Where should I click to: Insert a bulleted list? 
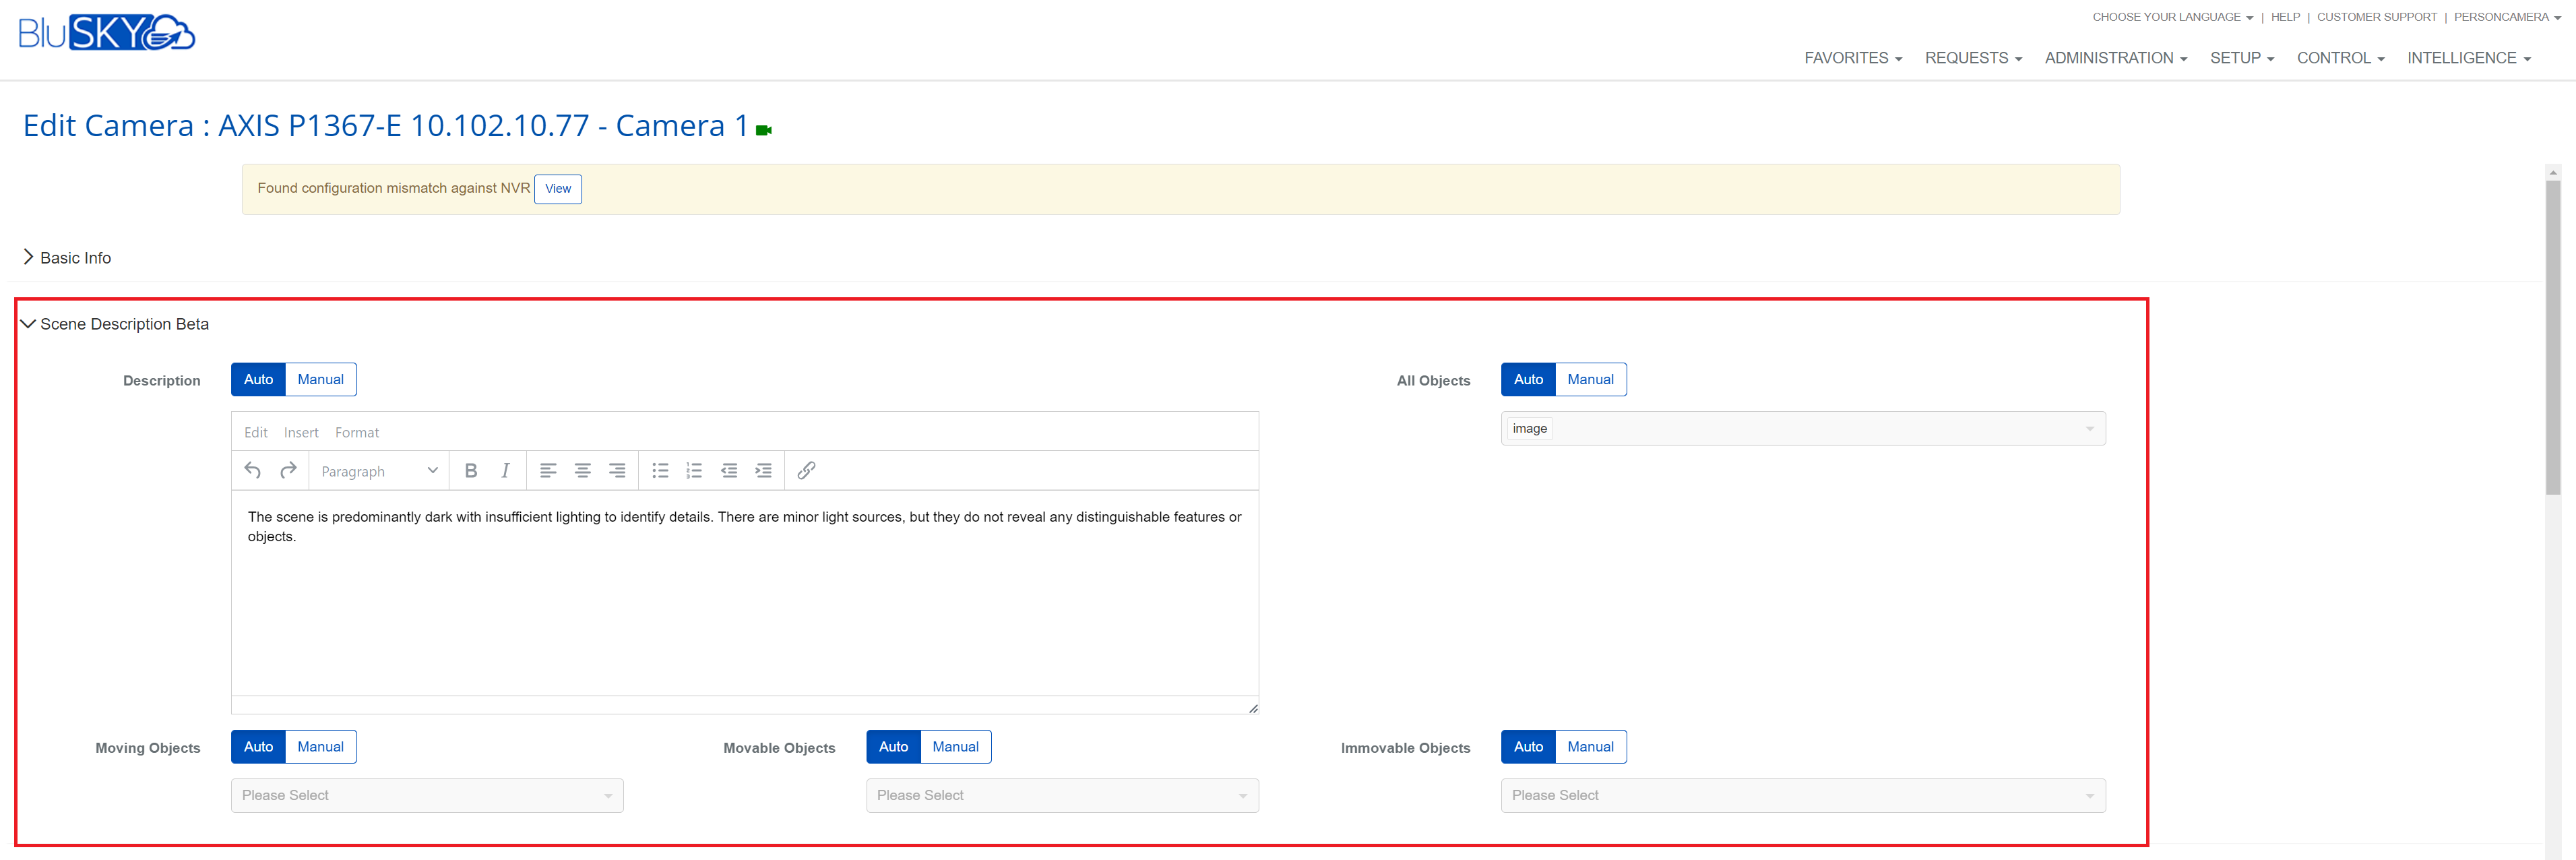tap(660, 470)
